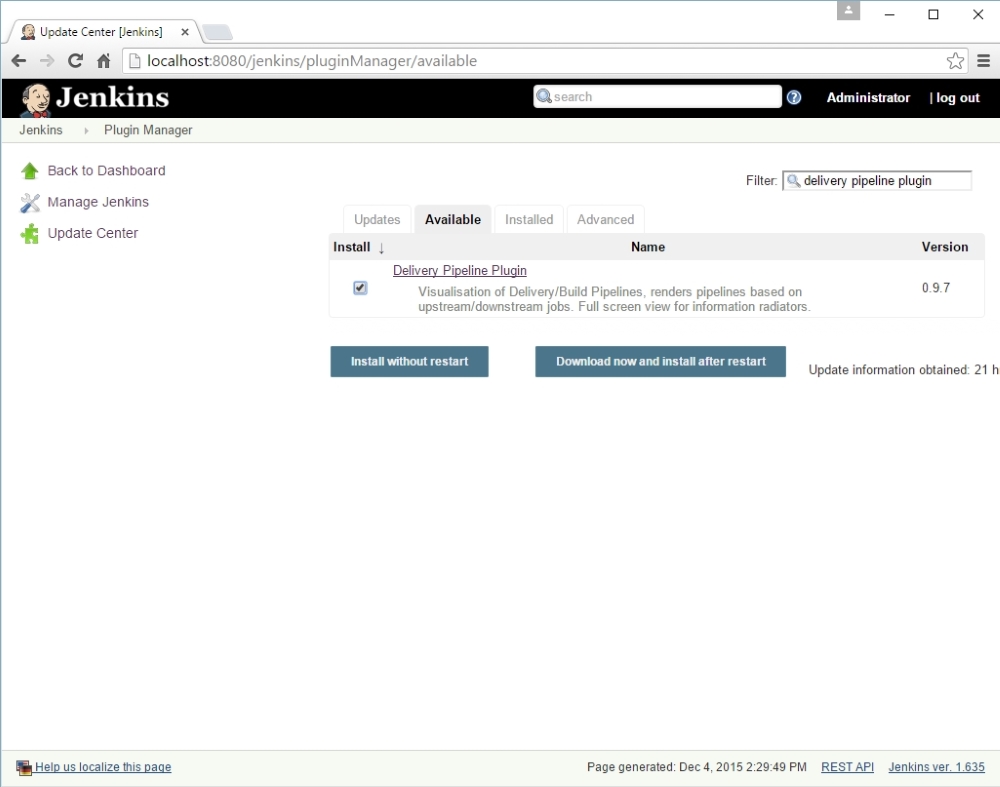Click the Manage Jenkins tools icon

click(x=29, y=203)
